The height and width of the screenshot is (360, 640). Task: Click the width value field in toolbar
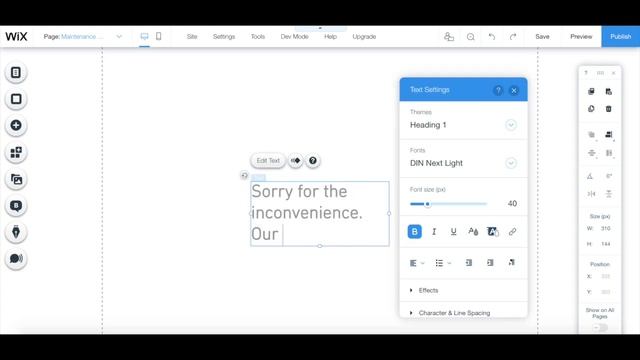coord(606,229)
